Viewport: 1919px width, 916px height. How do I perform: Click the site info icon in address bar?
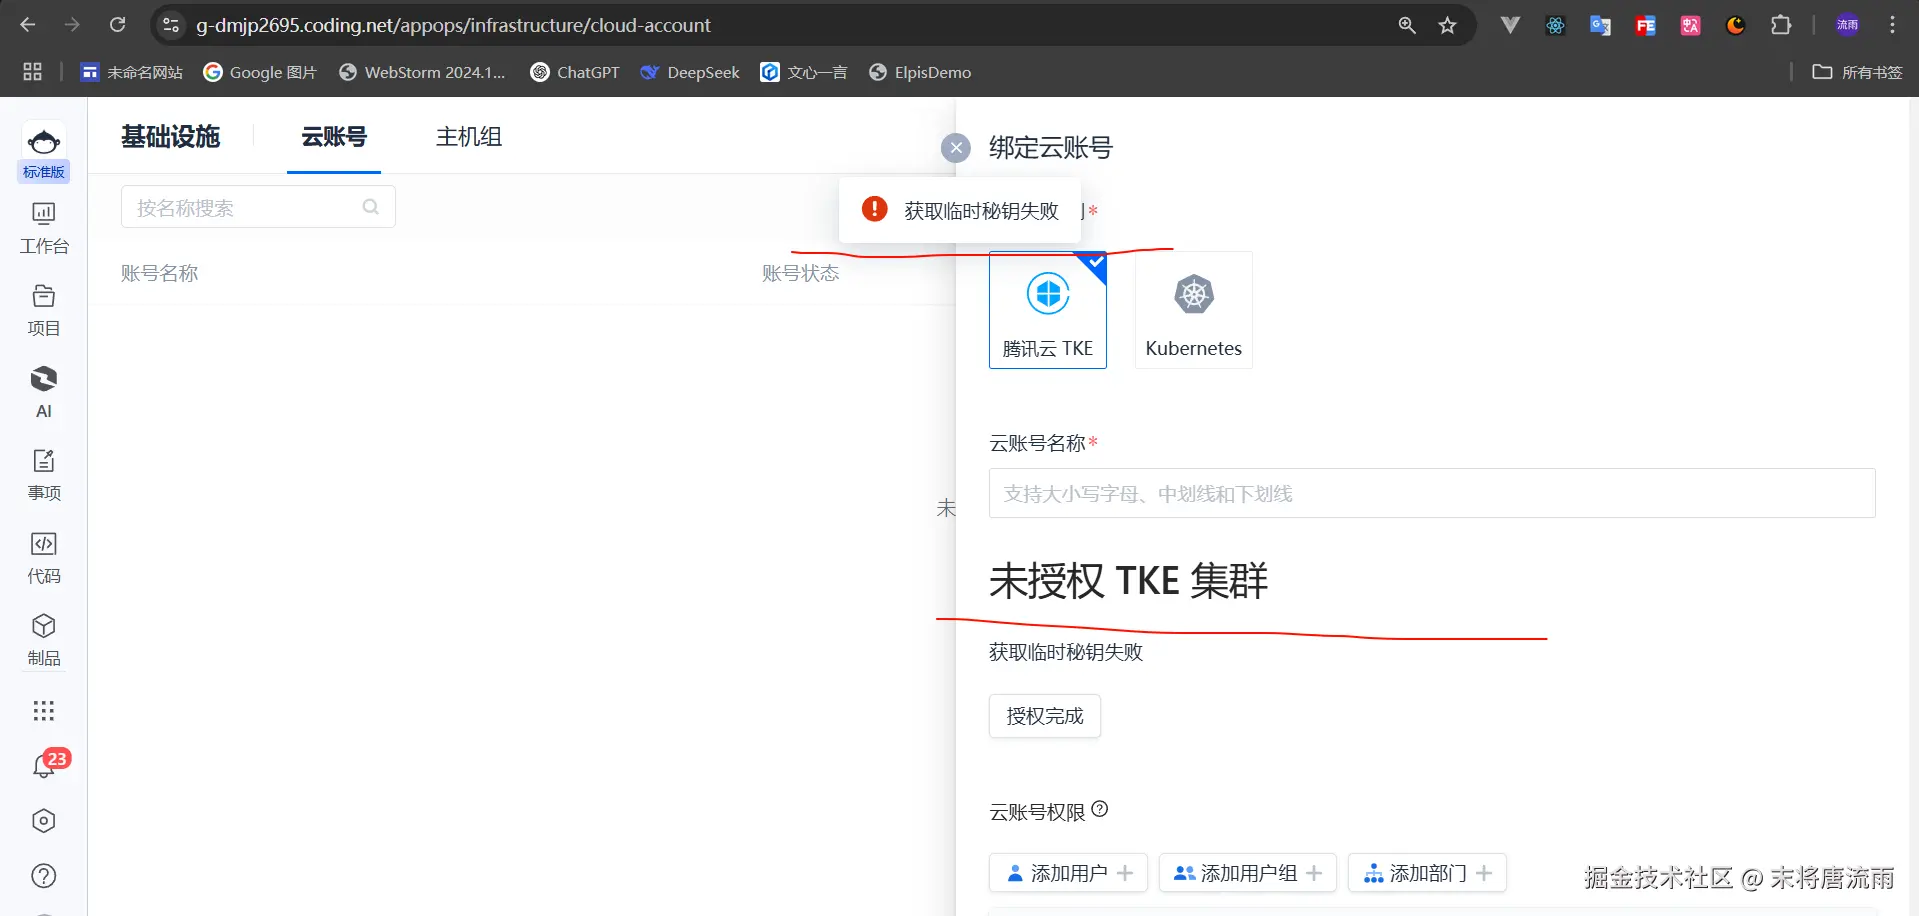pos(171,25)
